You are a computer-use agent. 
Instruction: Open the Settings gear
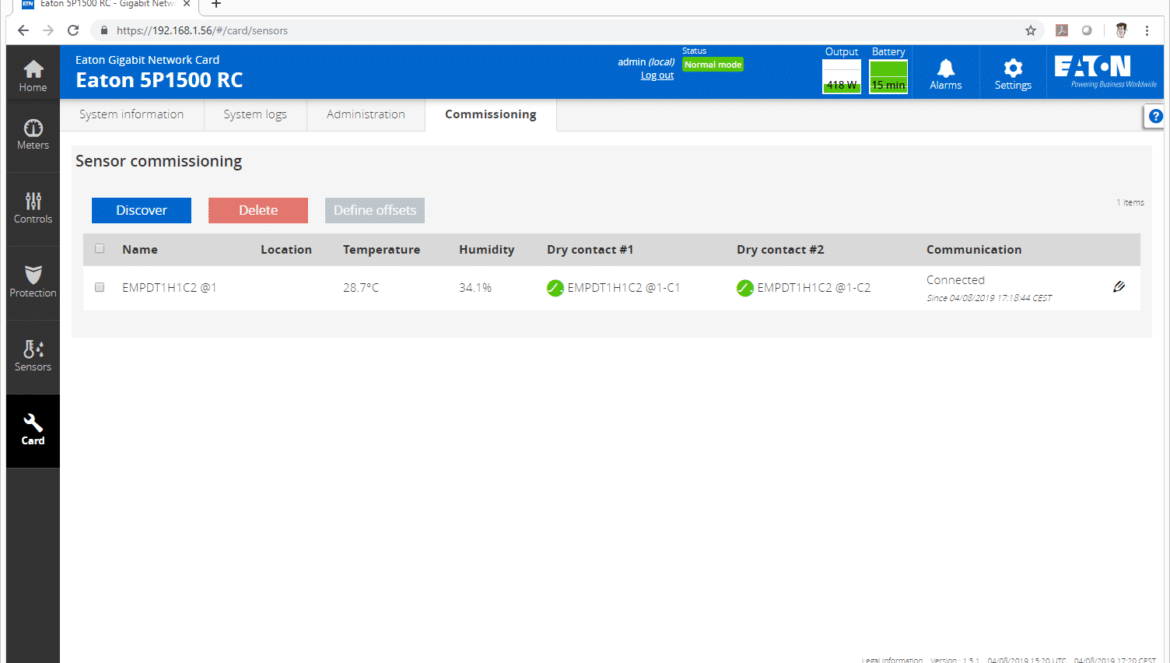tap(1013, 74)
